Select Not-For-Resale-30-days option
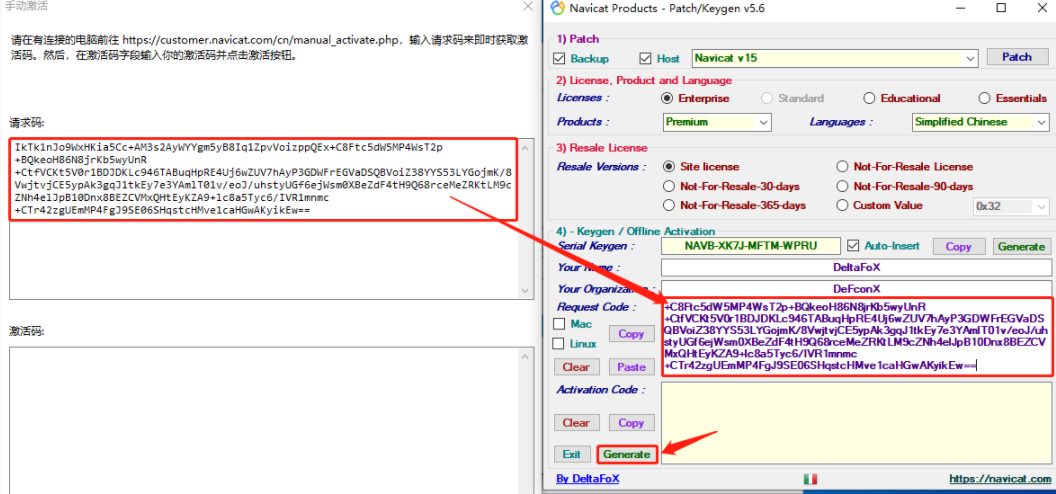The height and width of the screenshot is (494, 1056). [669, 186]
